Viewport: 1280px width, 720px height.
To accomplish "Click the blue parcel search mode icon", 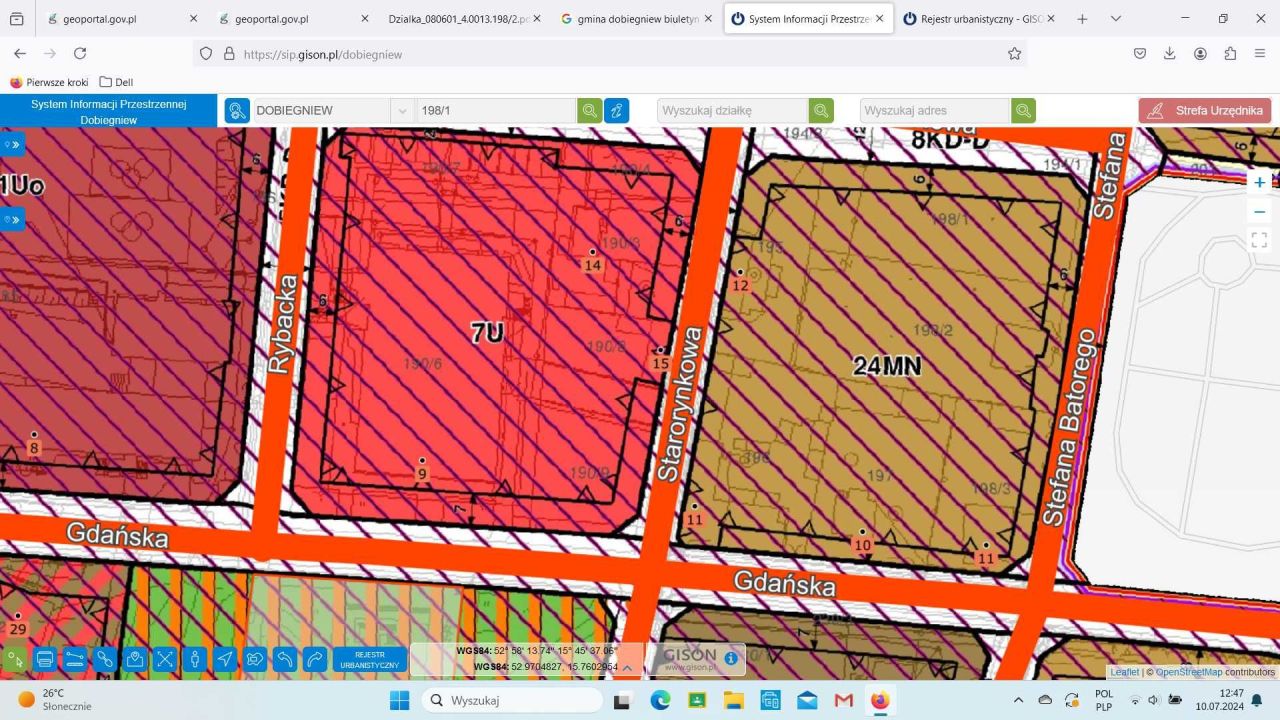I will [237, 111].
